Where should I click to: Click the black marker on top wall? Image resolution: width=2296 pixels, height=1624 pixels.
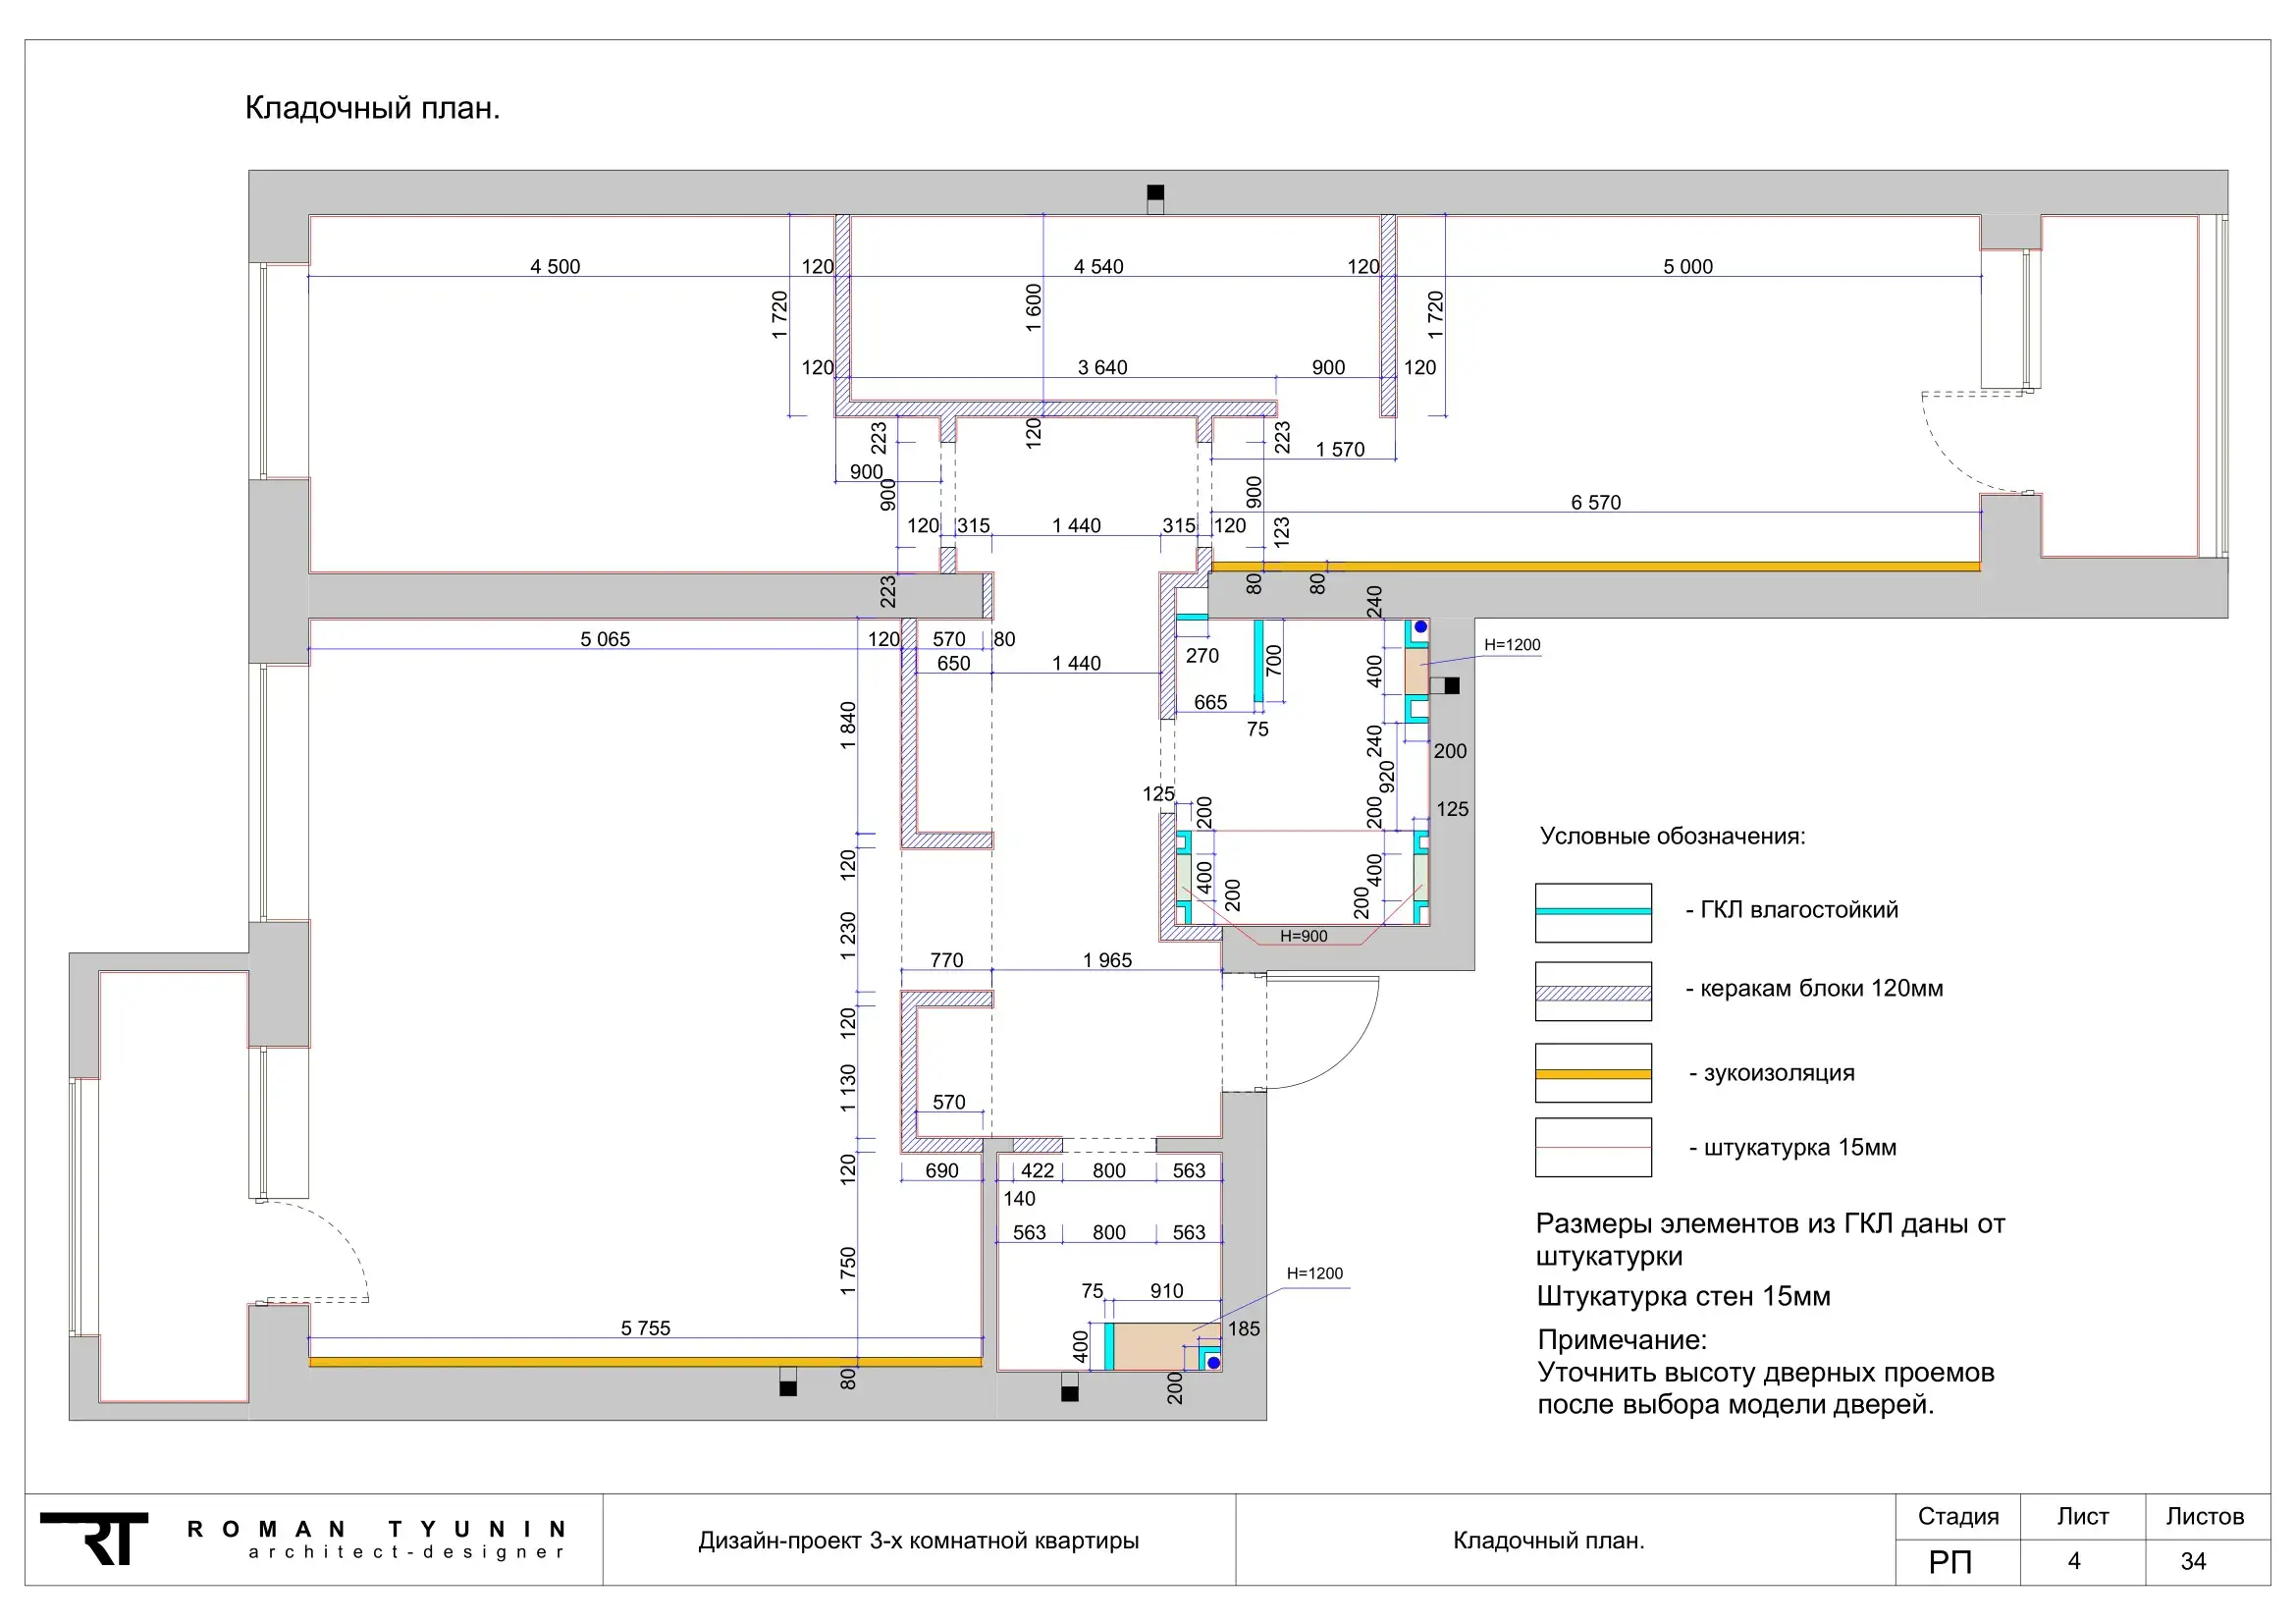[x=1155, y=193]
